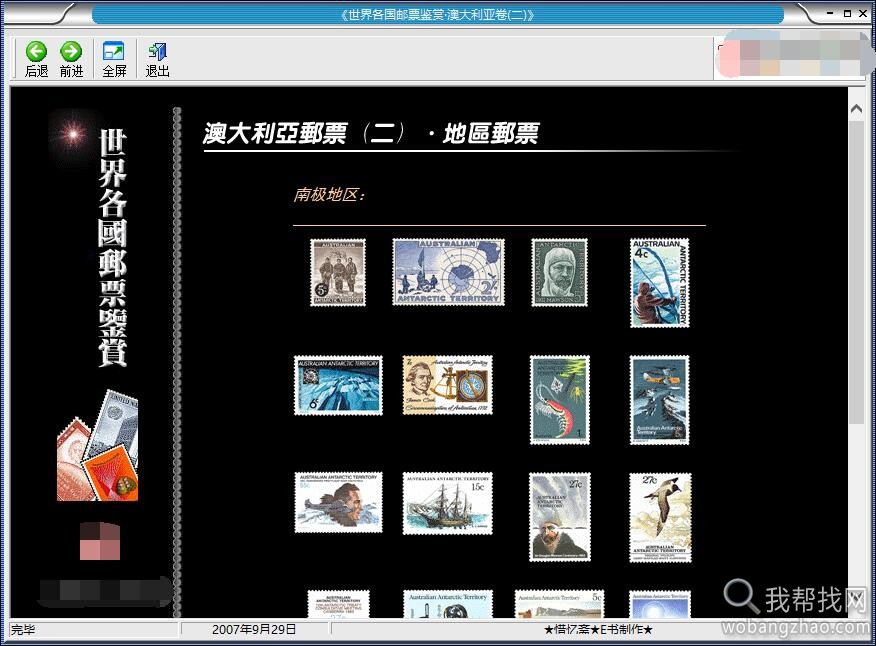Open the aircraft over mountains stamp
This screenshot has height=646, width=876.
click(660, 400)
